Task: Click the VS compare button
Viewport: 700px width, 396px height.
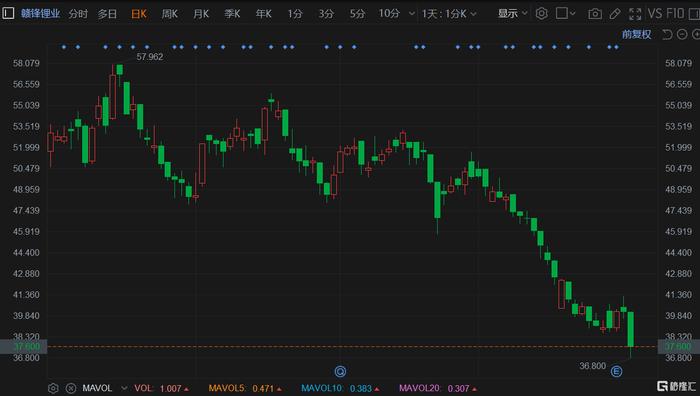Action: click(654, 13)
